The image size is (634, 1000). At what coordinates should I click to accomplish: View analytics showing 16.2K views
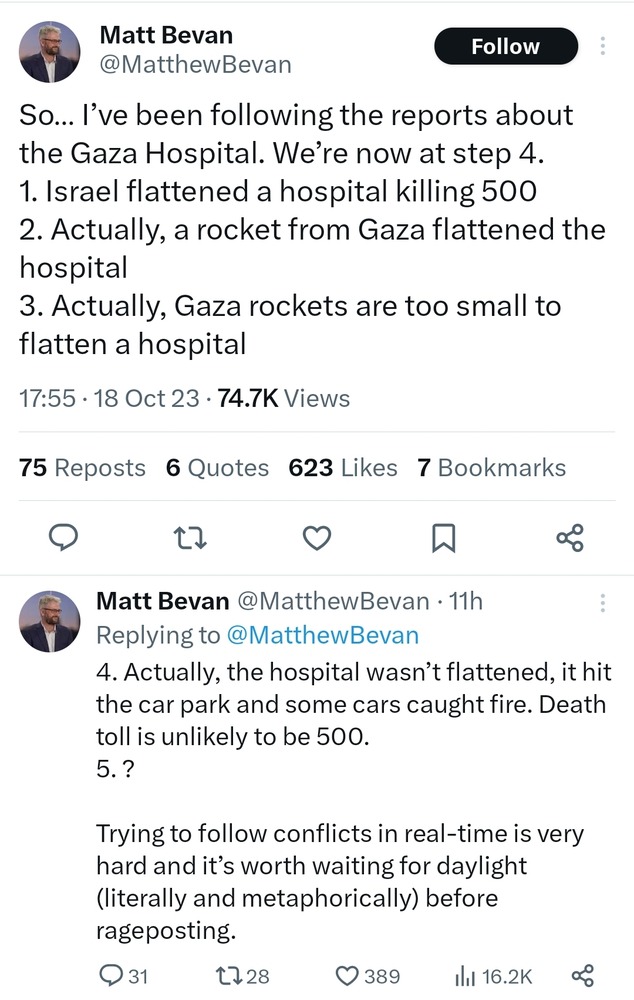(x=494, y=976)
